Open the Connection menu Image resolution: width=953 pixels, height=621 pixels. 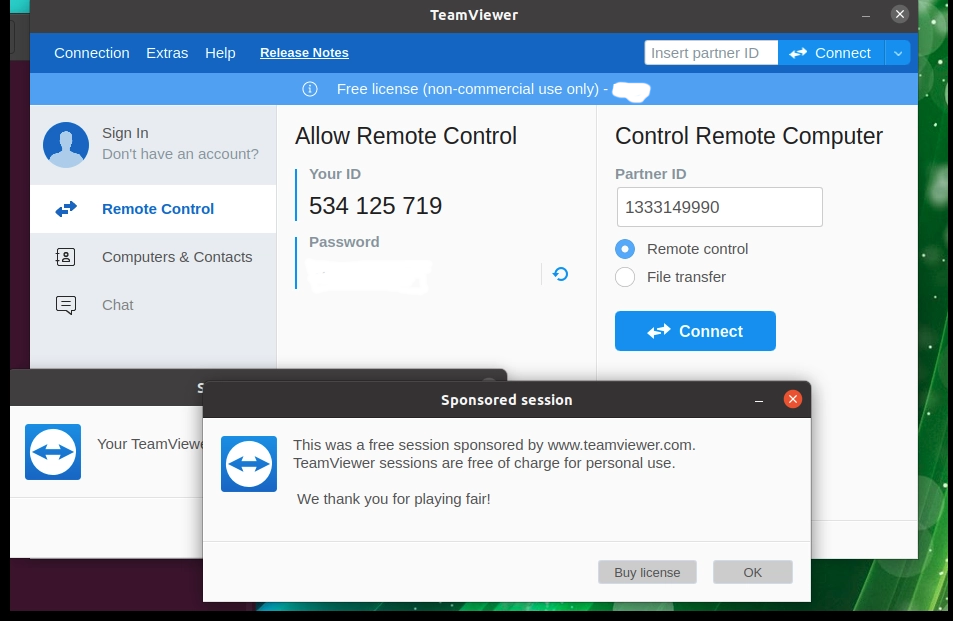pos(92,53)
